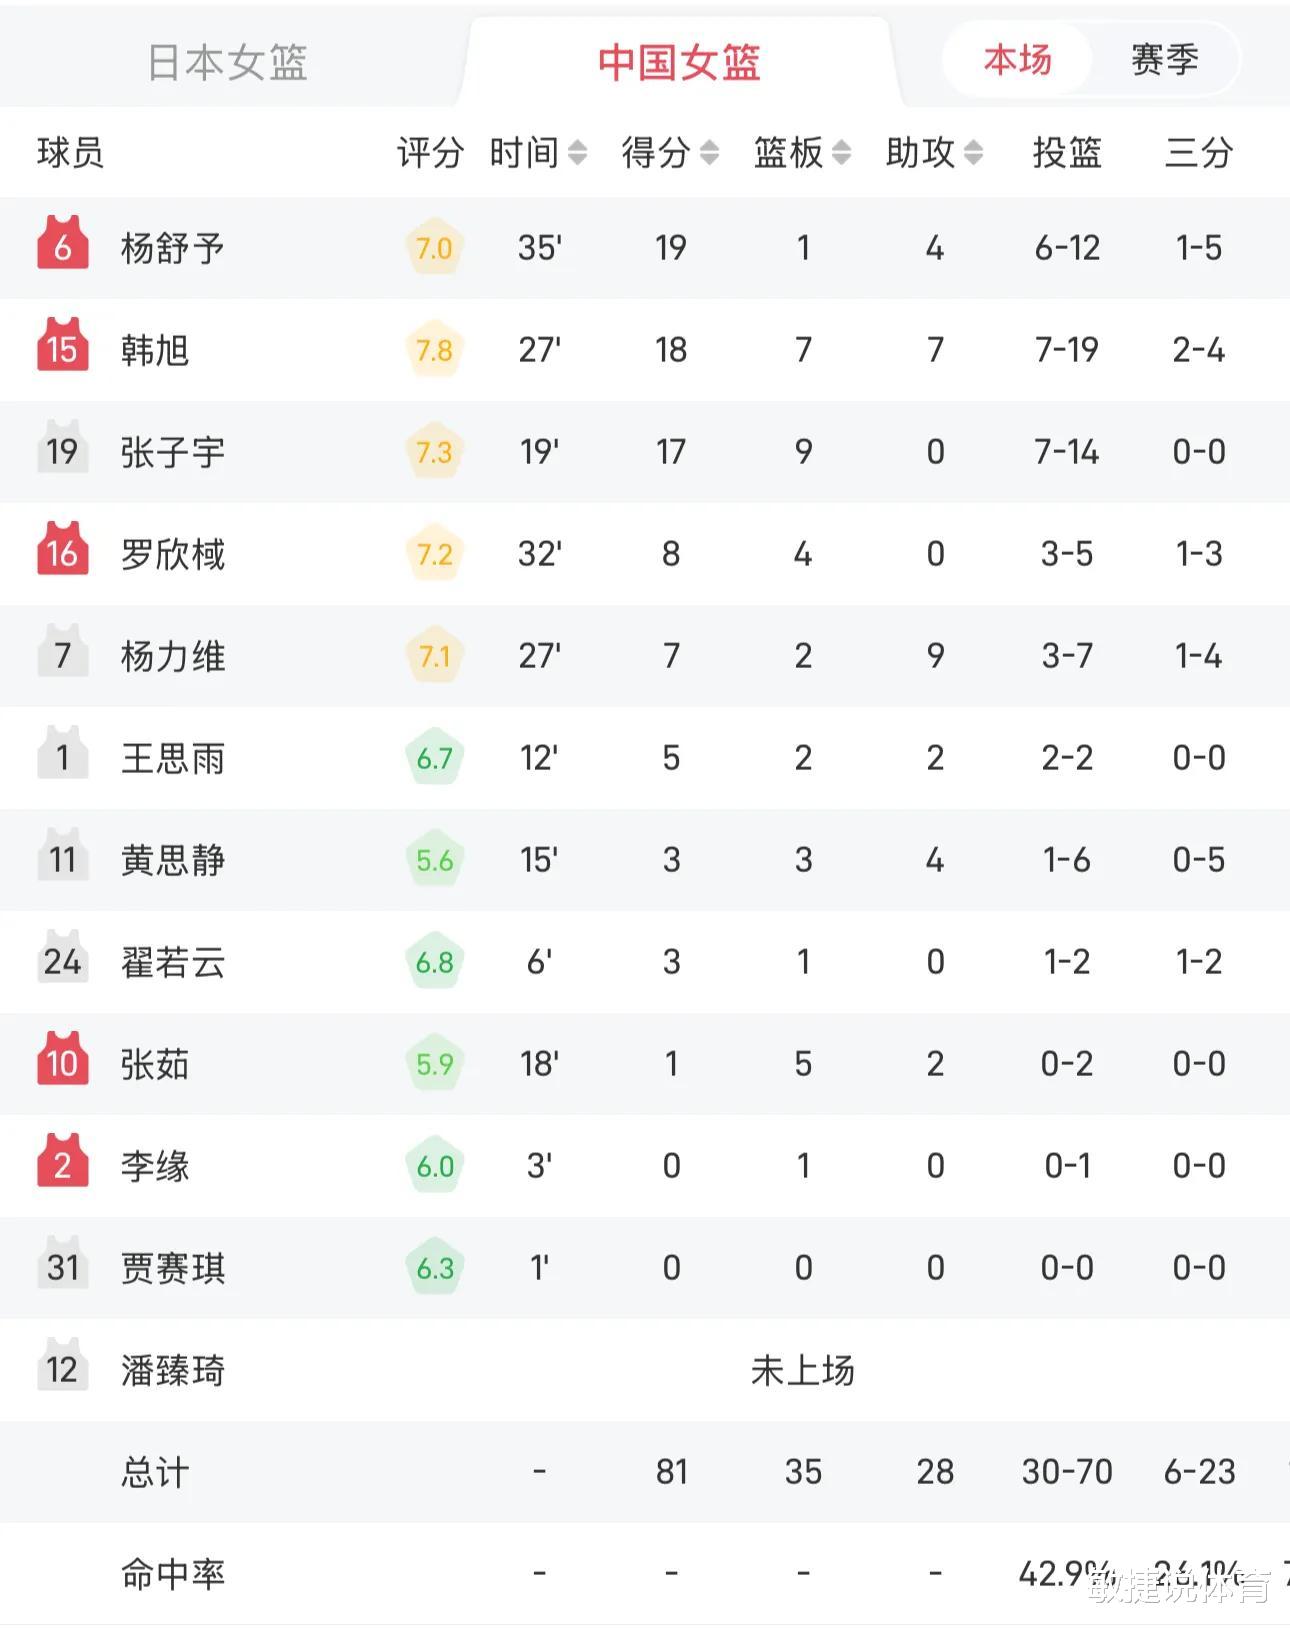The width and height of the screenshot is (1290, 1628).
Task: Sort players by 助攻 column
Action: pyautogui.click(x=934, y=153)
